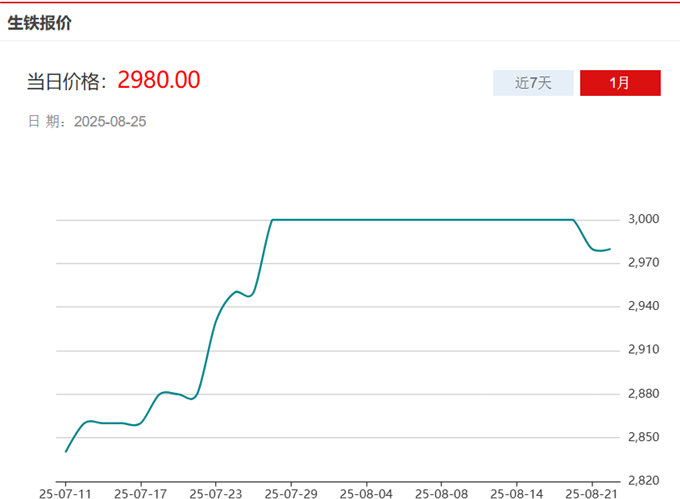Pick the 25-08-08 x-axis date label
The height and width of the screenshot is (499, 680).
pyautogui.click(x=441, y=492)
